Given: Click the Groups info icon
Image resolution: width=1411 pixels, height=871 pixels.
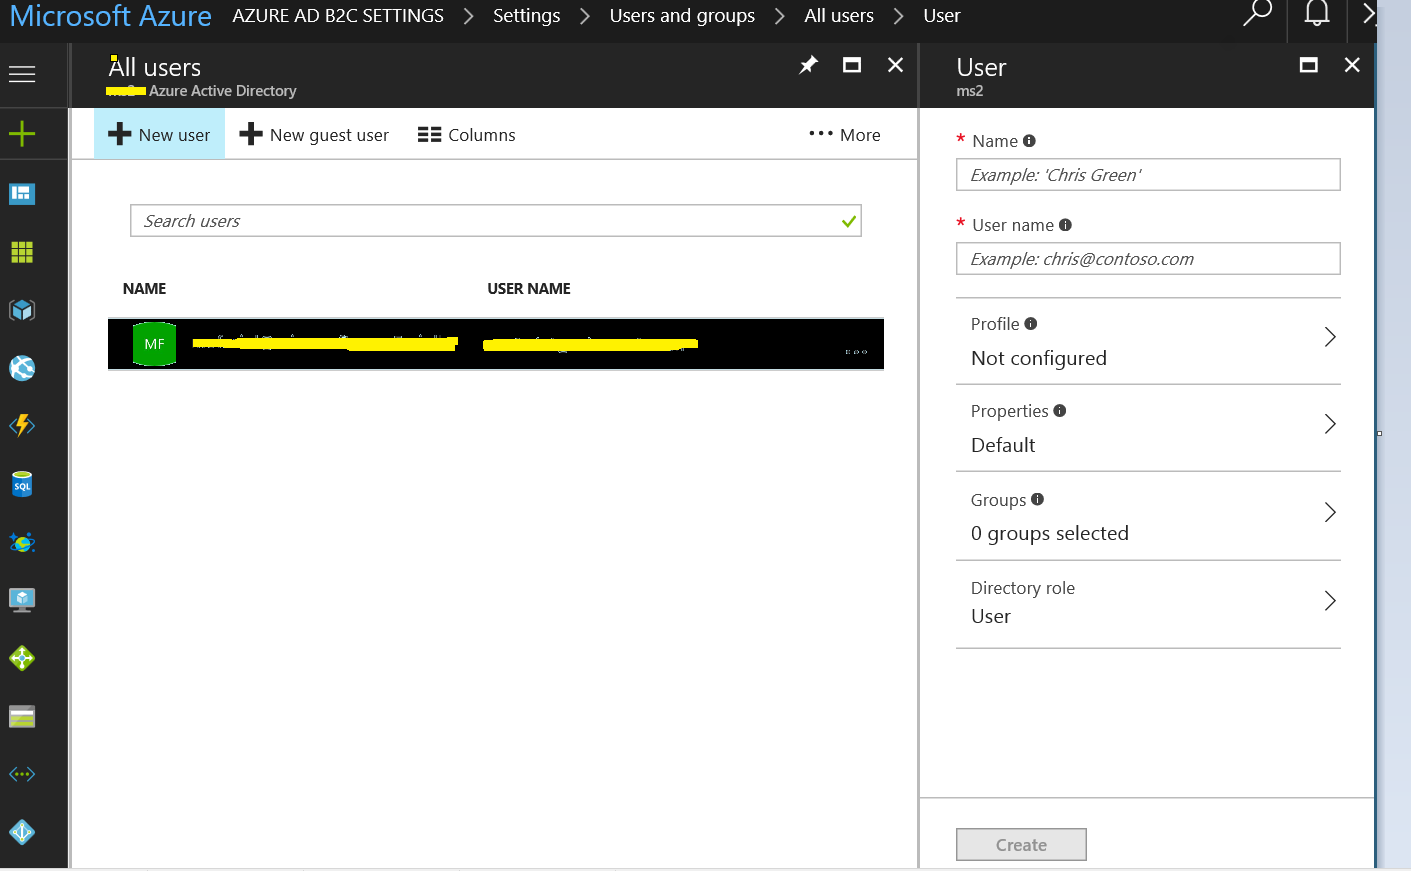Looking at the screenshot, I should (x=1037, y=499).
